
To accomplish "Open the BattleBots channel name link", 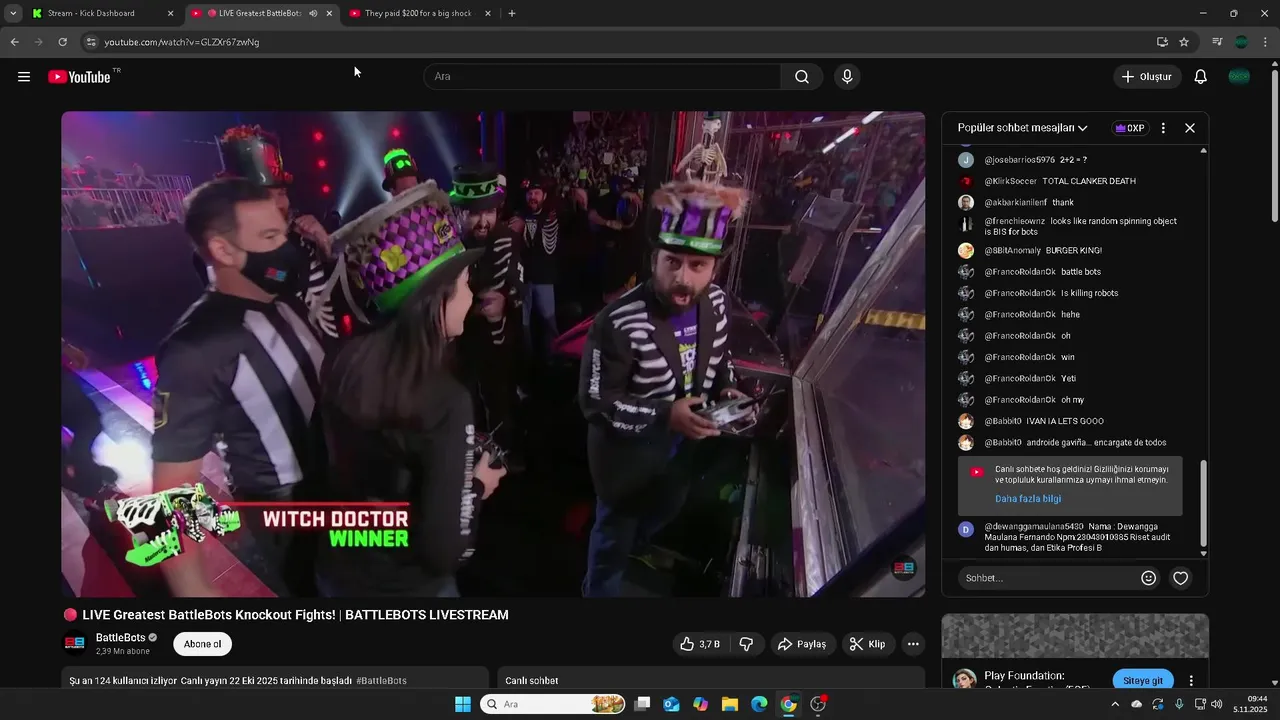I will point(121,637).
